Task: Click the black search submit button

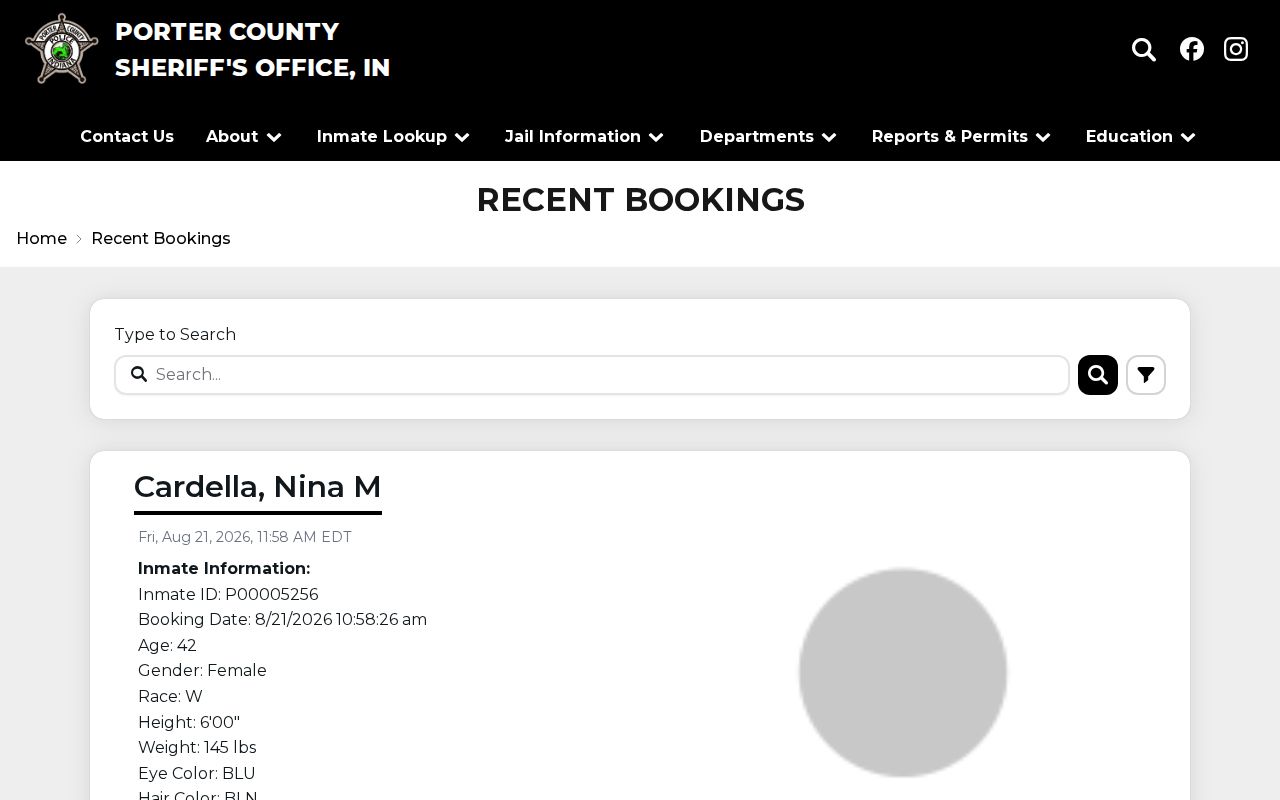Action: (x=1098, y=375)
